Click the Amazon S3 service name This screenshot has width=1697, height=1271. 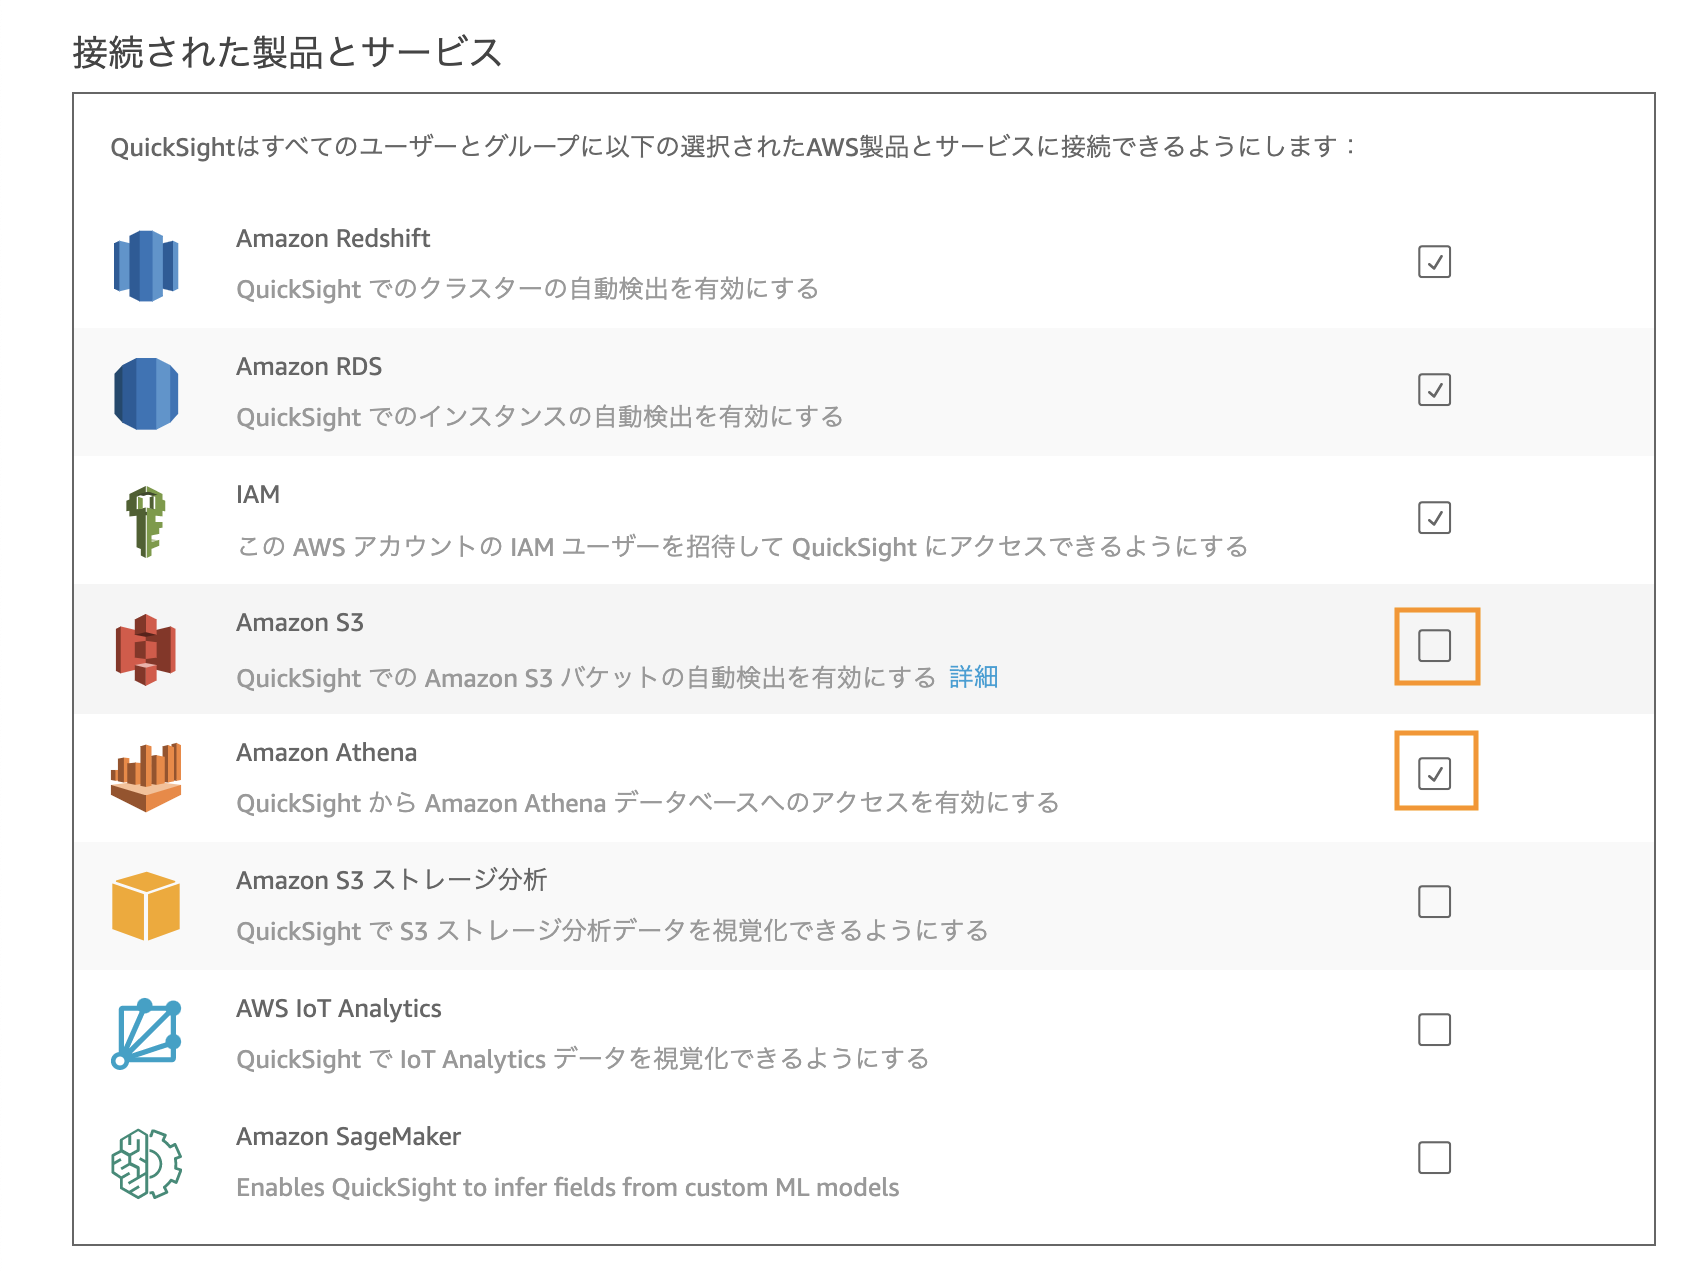click(300, 622)
